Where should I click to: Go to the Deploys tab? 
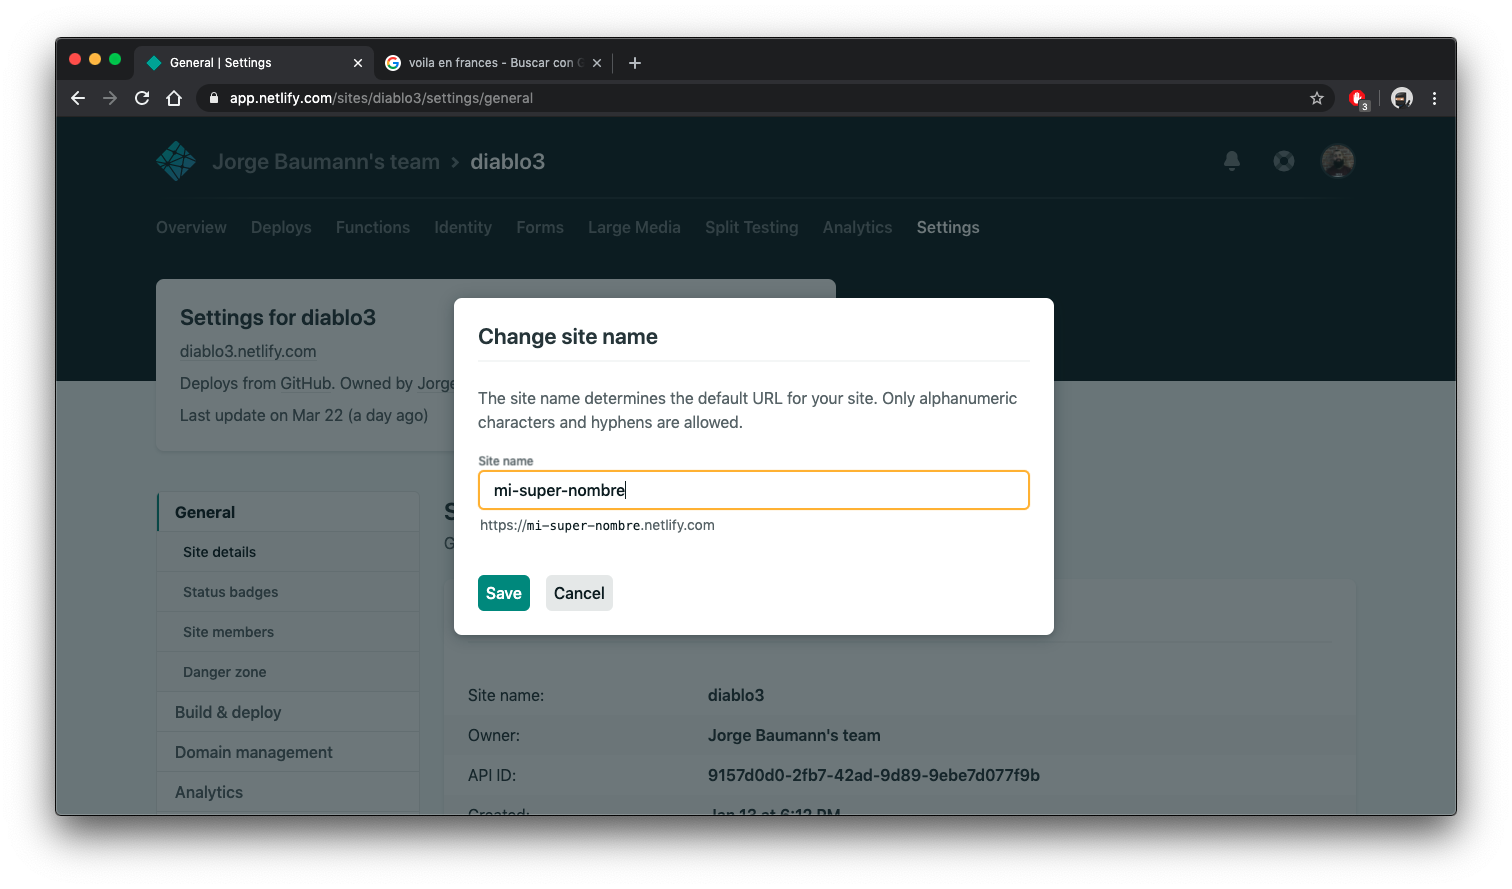tap(281, 227)
